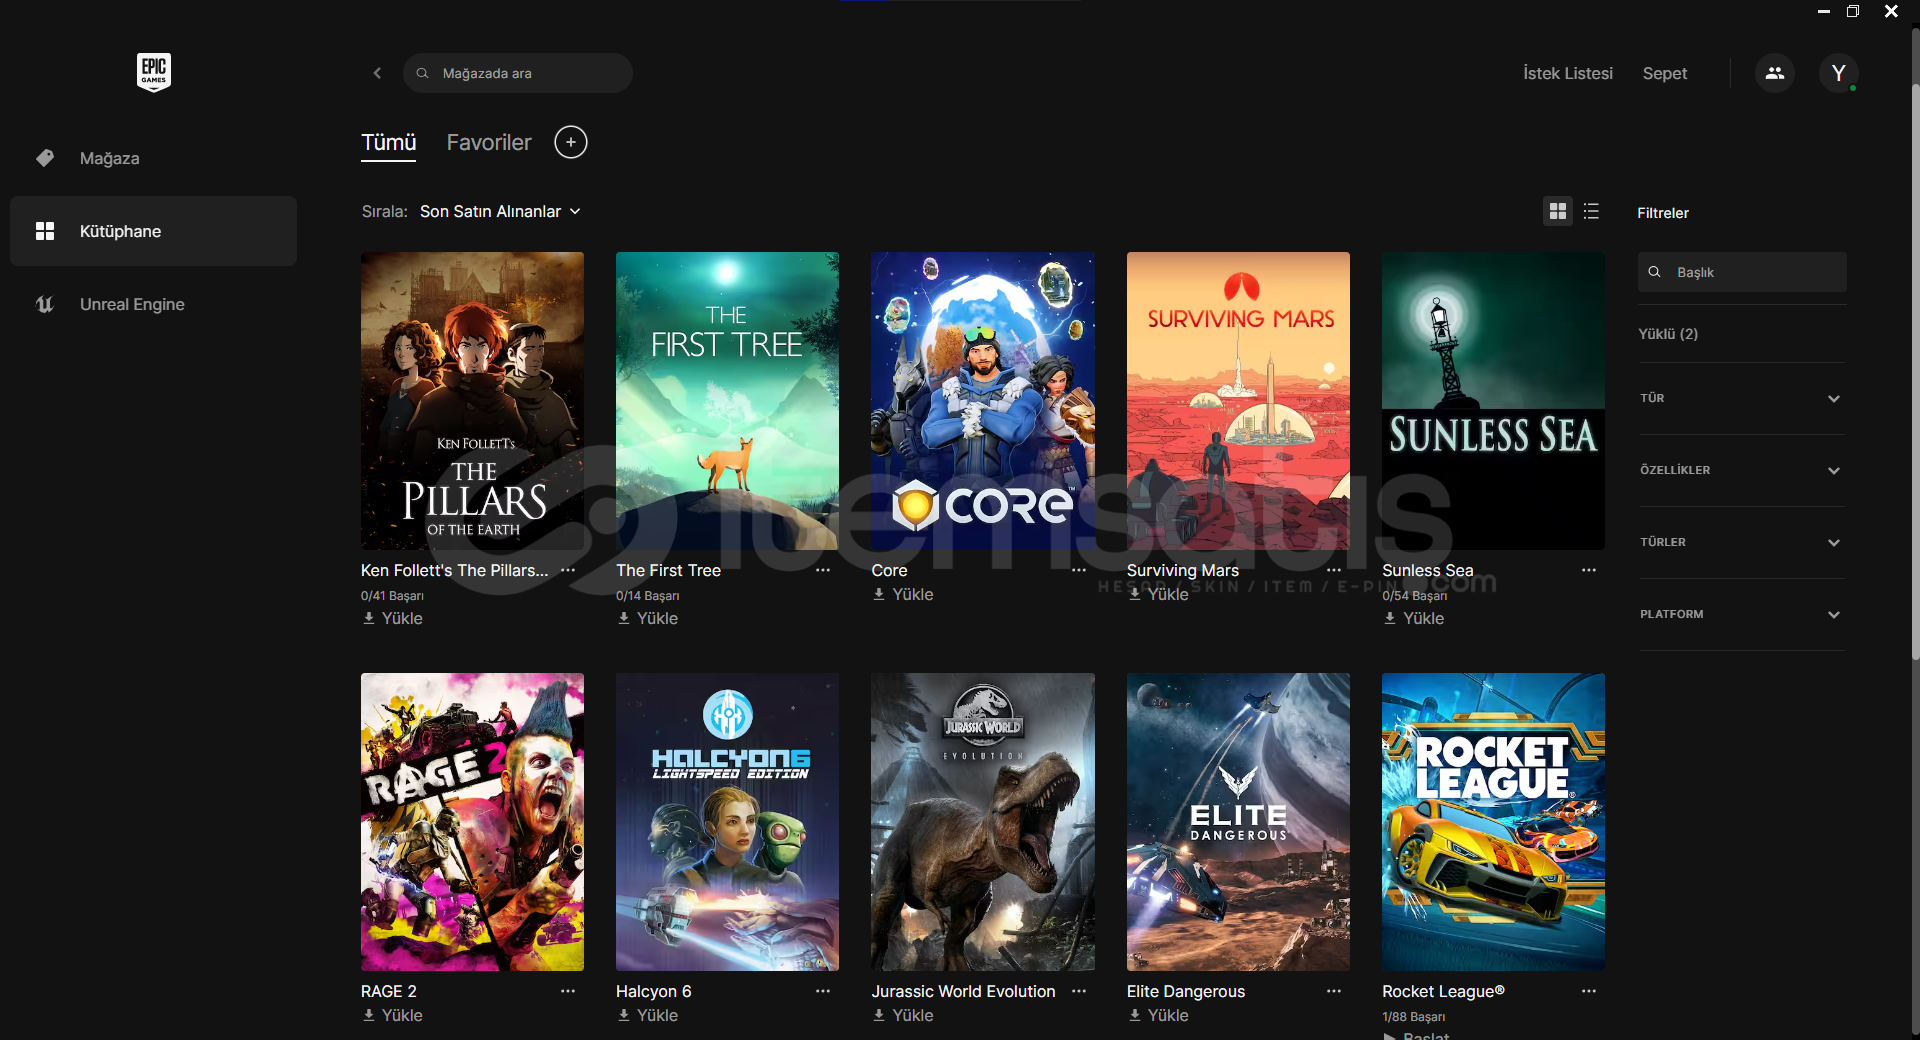Open the Rocket League cover
Image resolution: width=1920 pixels, height=1040 pixels.
click(1493, 822)
